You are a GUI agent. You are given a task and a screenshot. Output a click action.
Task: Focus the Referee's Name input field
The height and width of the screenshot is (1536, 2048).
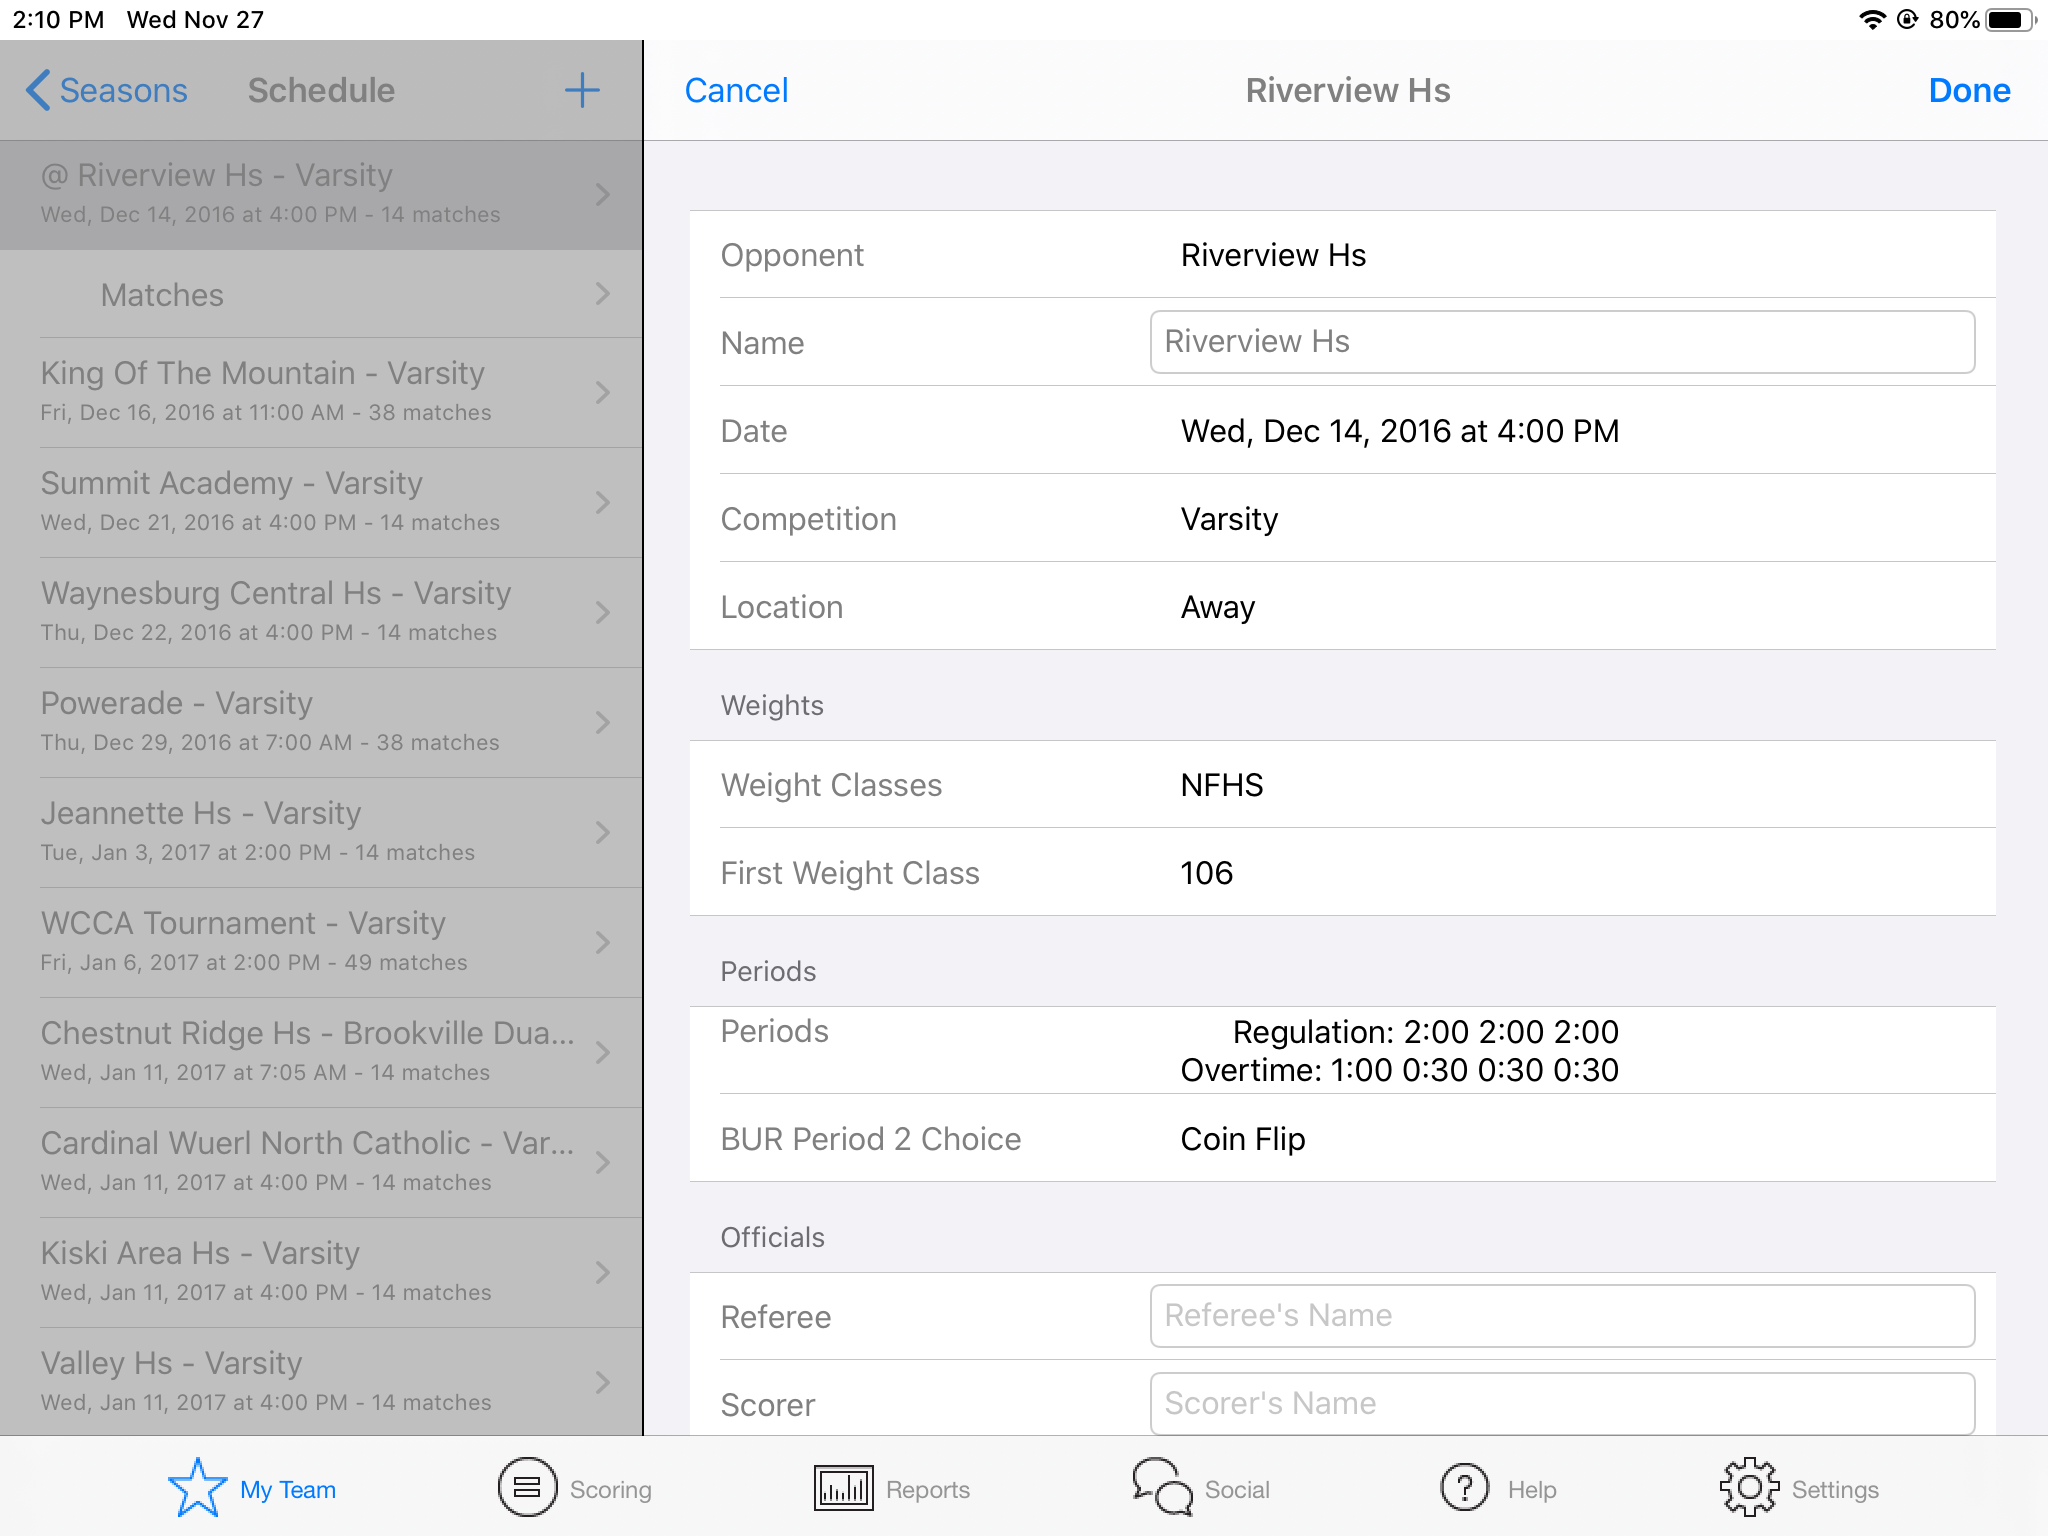pyautogui.click(x=1562, y=1316)
